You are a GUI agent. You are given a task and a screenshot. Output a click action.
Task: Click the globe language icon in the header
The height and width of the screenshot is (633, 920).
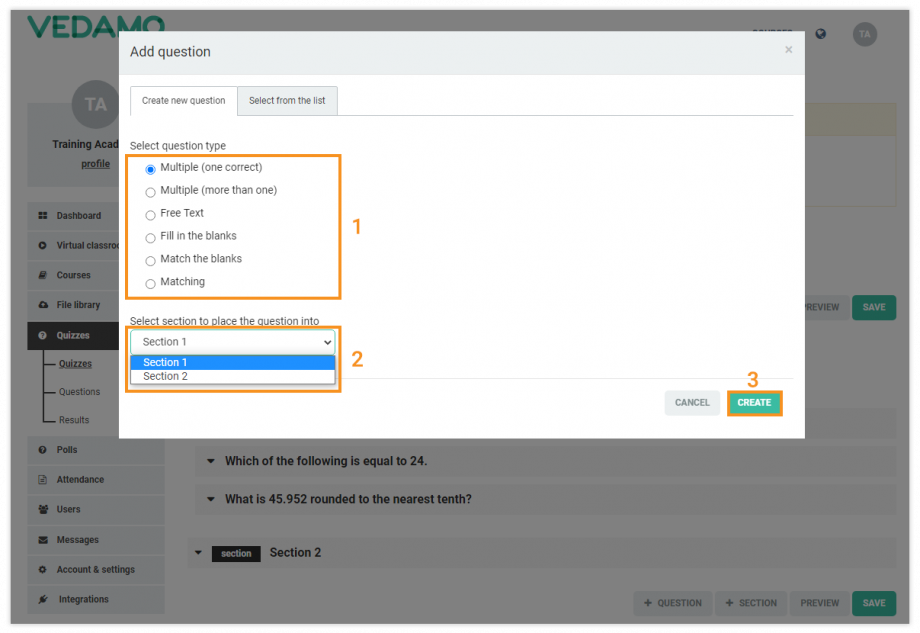point(820,33)
